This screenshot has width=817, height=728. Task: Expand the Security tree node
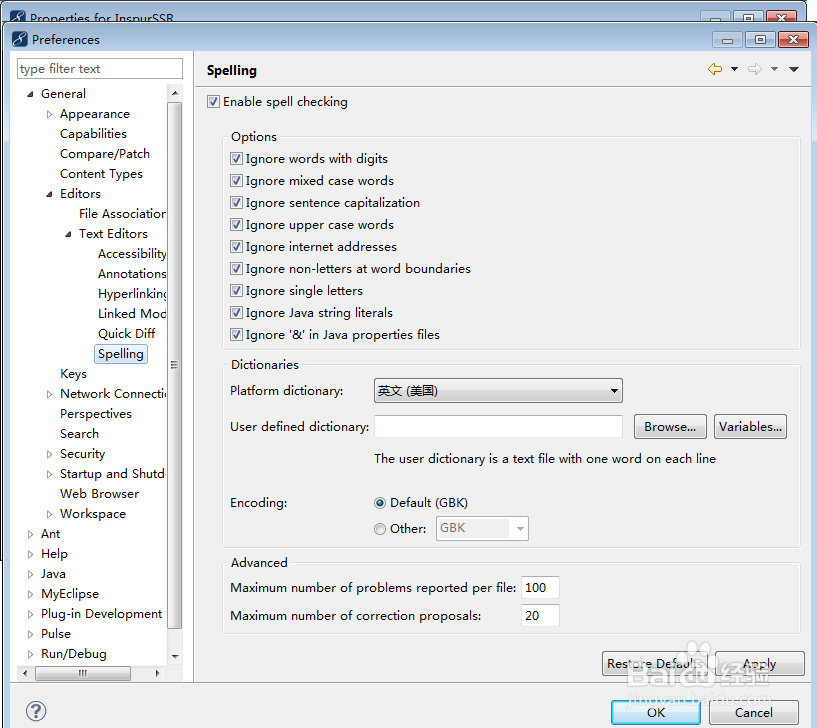(49, 454)
